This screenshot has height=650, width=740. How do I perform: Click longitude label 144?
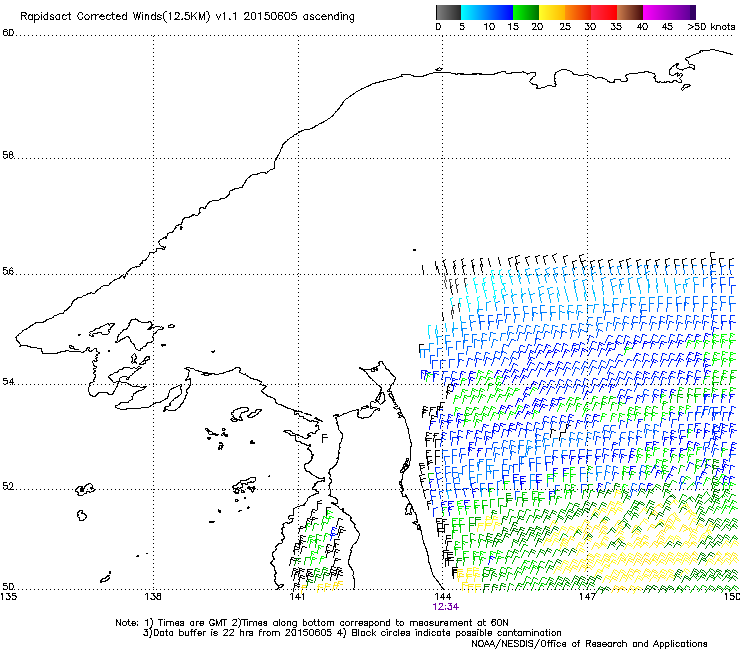pyautogui.click(x=443, y=597)
